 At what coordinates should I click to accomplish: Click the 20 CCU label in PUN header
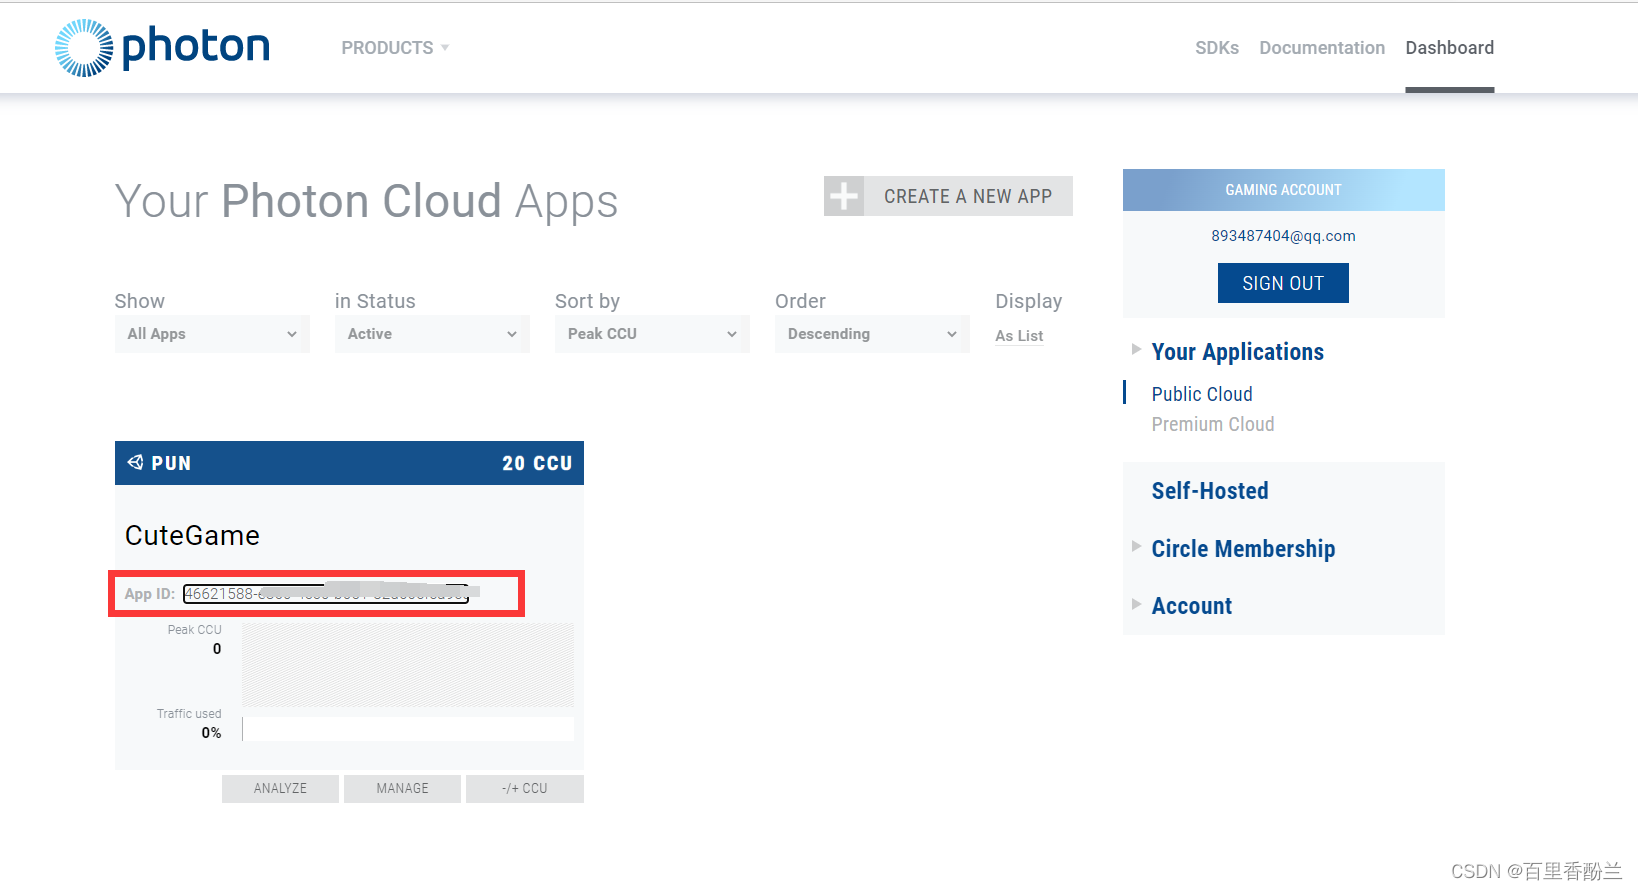coord(537,463)
